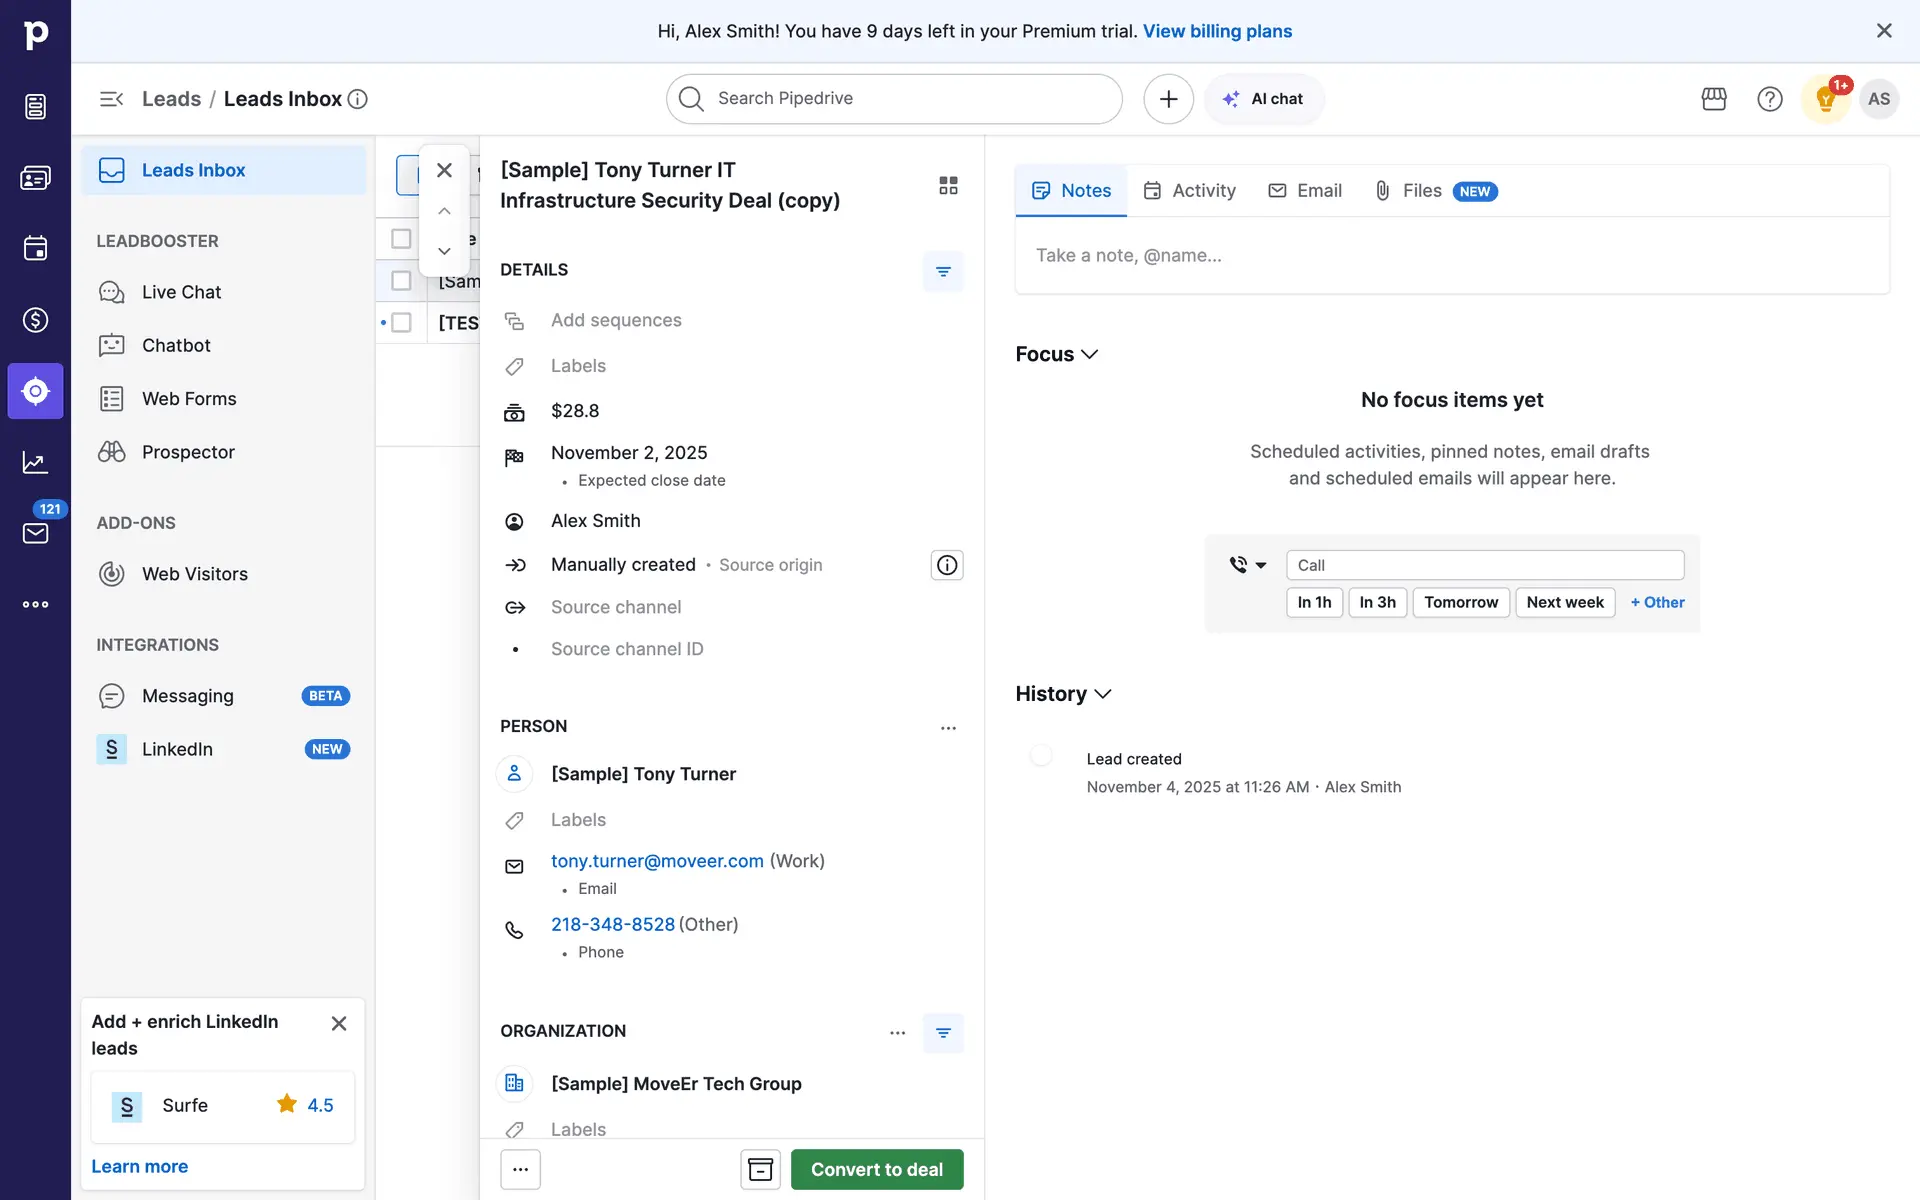The image size is (1920, 1200).
Task: Open the Insights chart icon in sidebar
Action: (35, 462)
